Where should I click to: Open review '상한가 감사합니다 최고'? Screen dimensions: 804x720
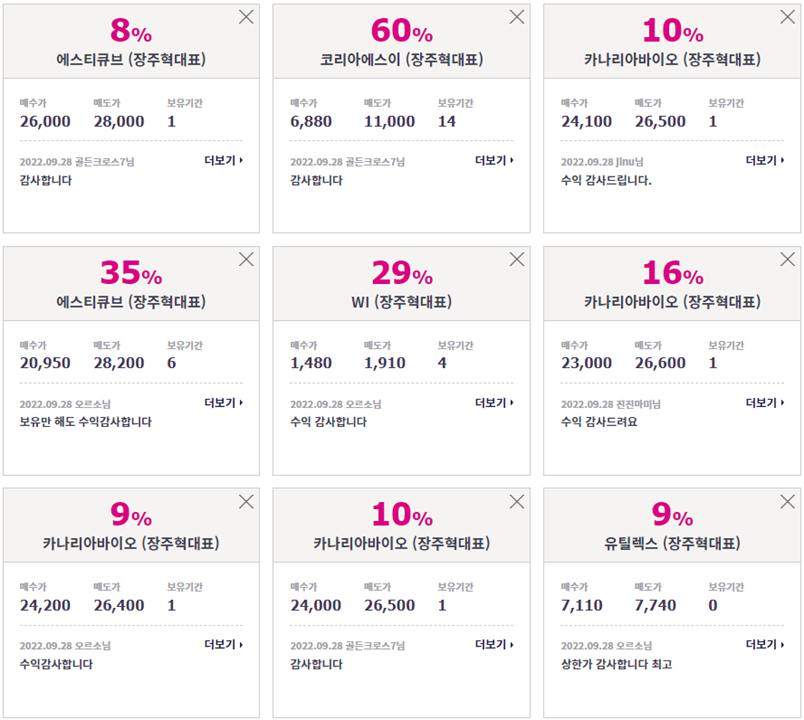[616, 664]
